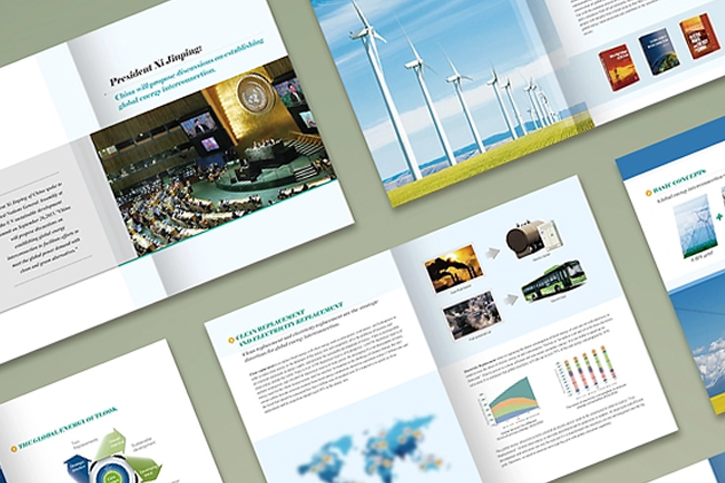Screen dimensions: 725x483
Task: Click the orange bullet beside Basic Concepts
Action: tap(648, 193)
